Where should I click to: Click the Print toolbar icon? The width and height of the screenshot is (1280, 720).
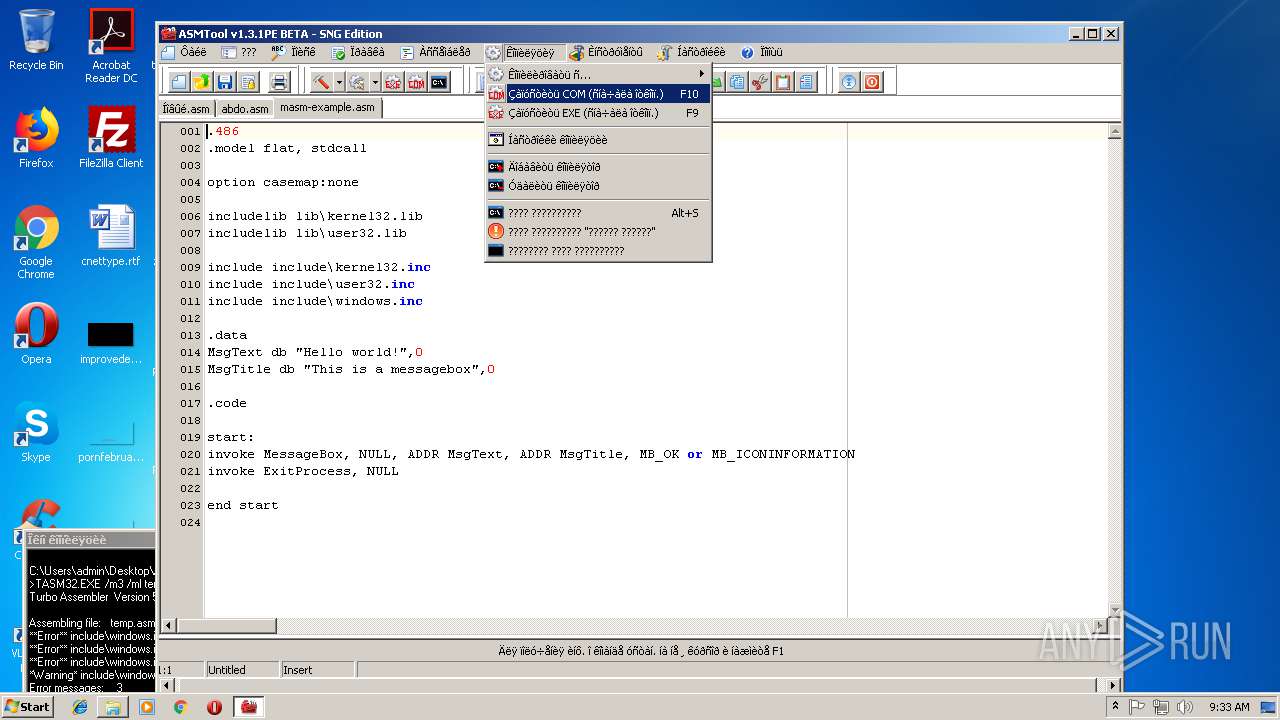279,82
